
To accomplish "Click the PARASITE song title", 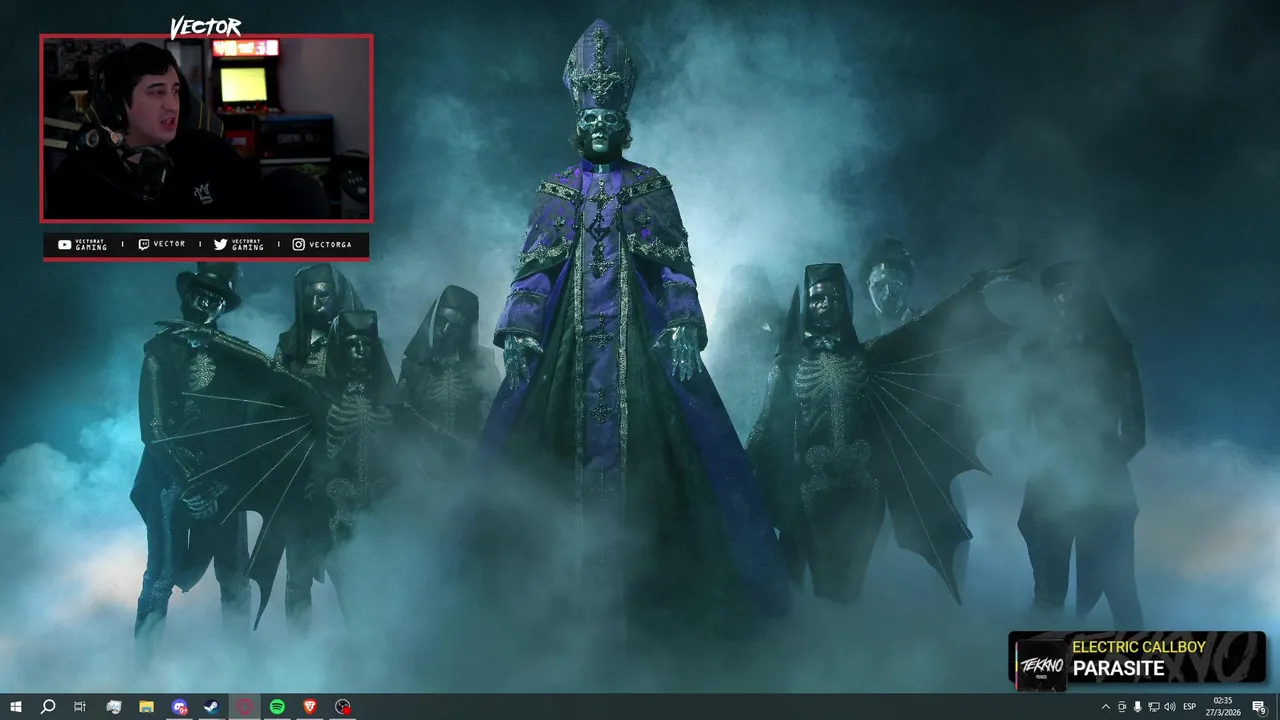I will (1118, 668).
